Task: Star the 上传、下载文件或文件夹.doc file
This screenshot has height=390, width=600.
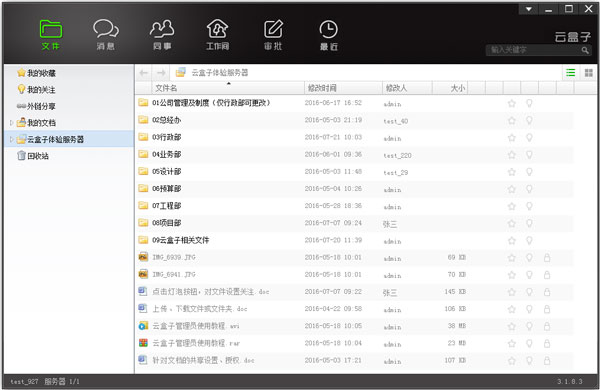Action: 512,309
